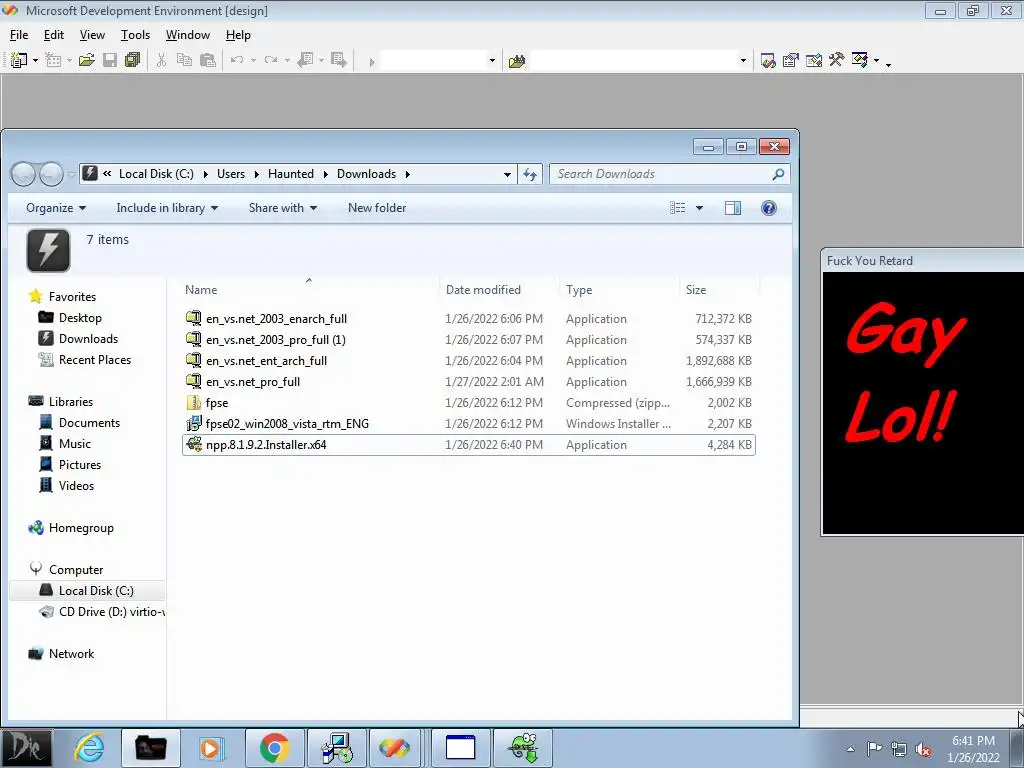Viewport: 1024px width, 768px height.
Task: Open the View menu
Action: (92, 35)
